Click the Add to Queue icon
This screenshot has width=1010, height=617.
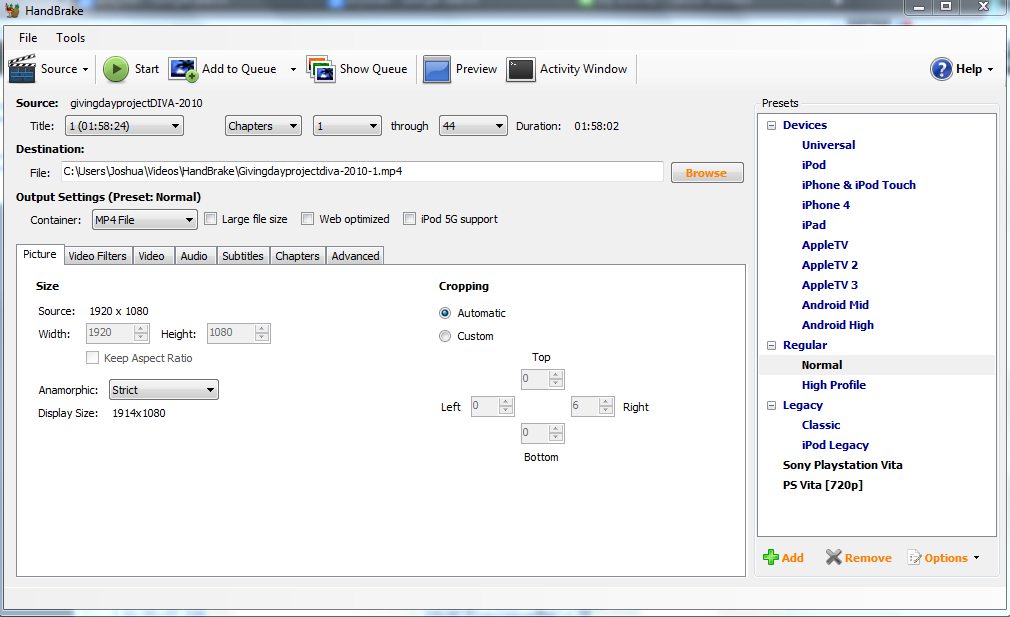click(183, 69)
